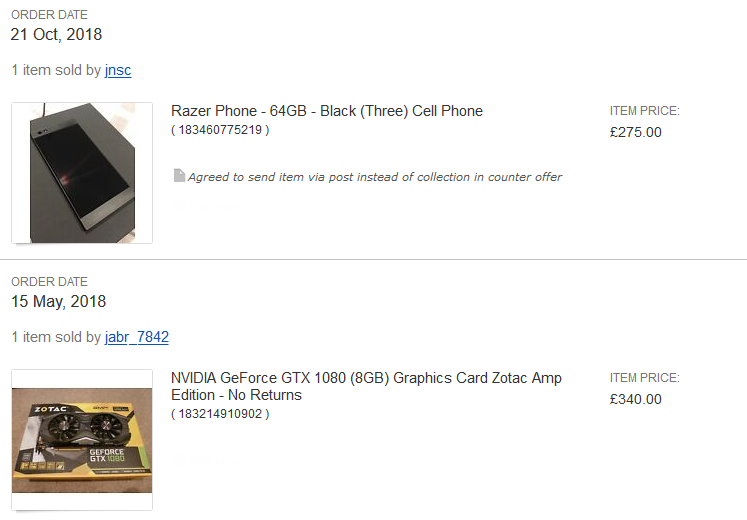Click the Zotac GTX 1080 product thumbnail
The height and width of the screenshot is (520, 747).
point(82,440)
